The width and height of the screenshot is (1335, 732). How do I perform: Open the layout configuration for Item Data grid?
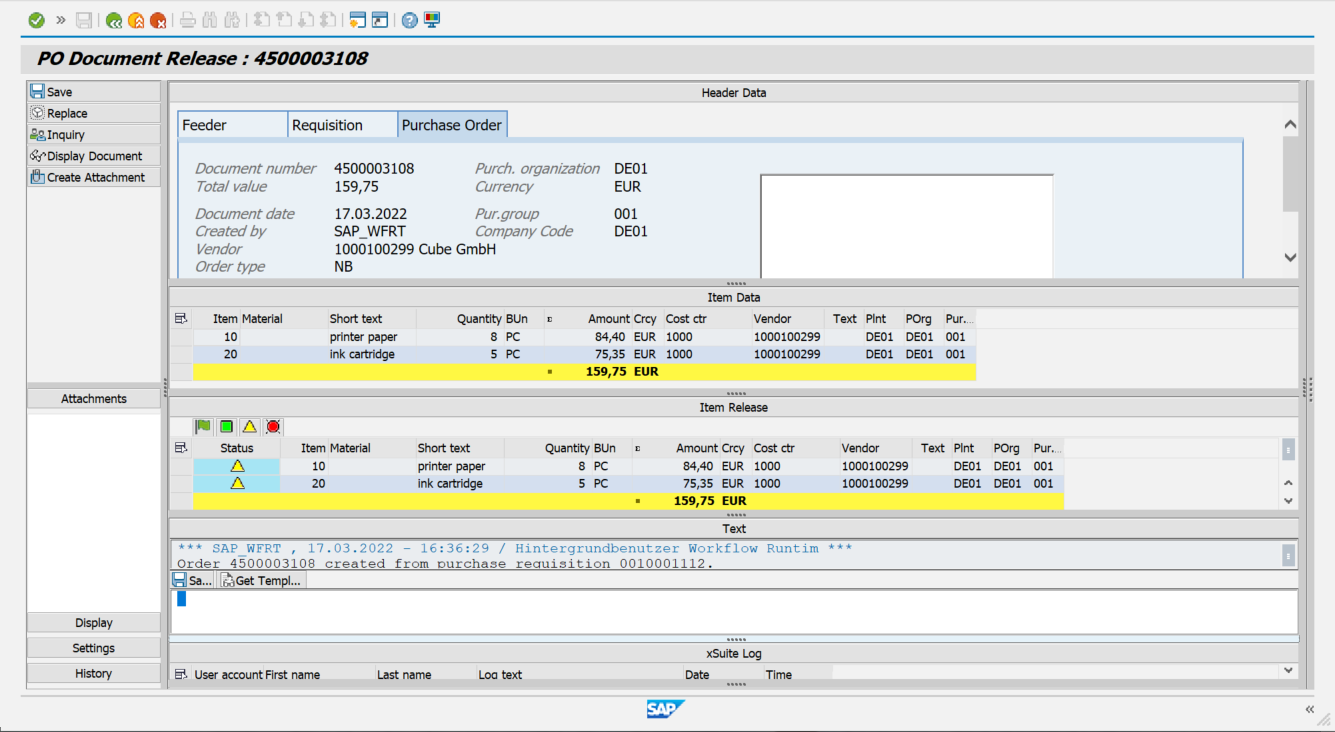click(x=181, y=318)
